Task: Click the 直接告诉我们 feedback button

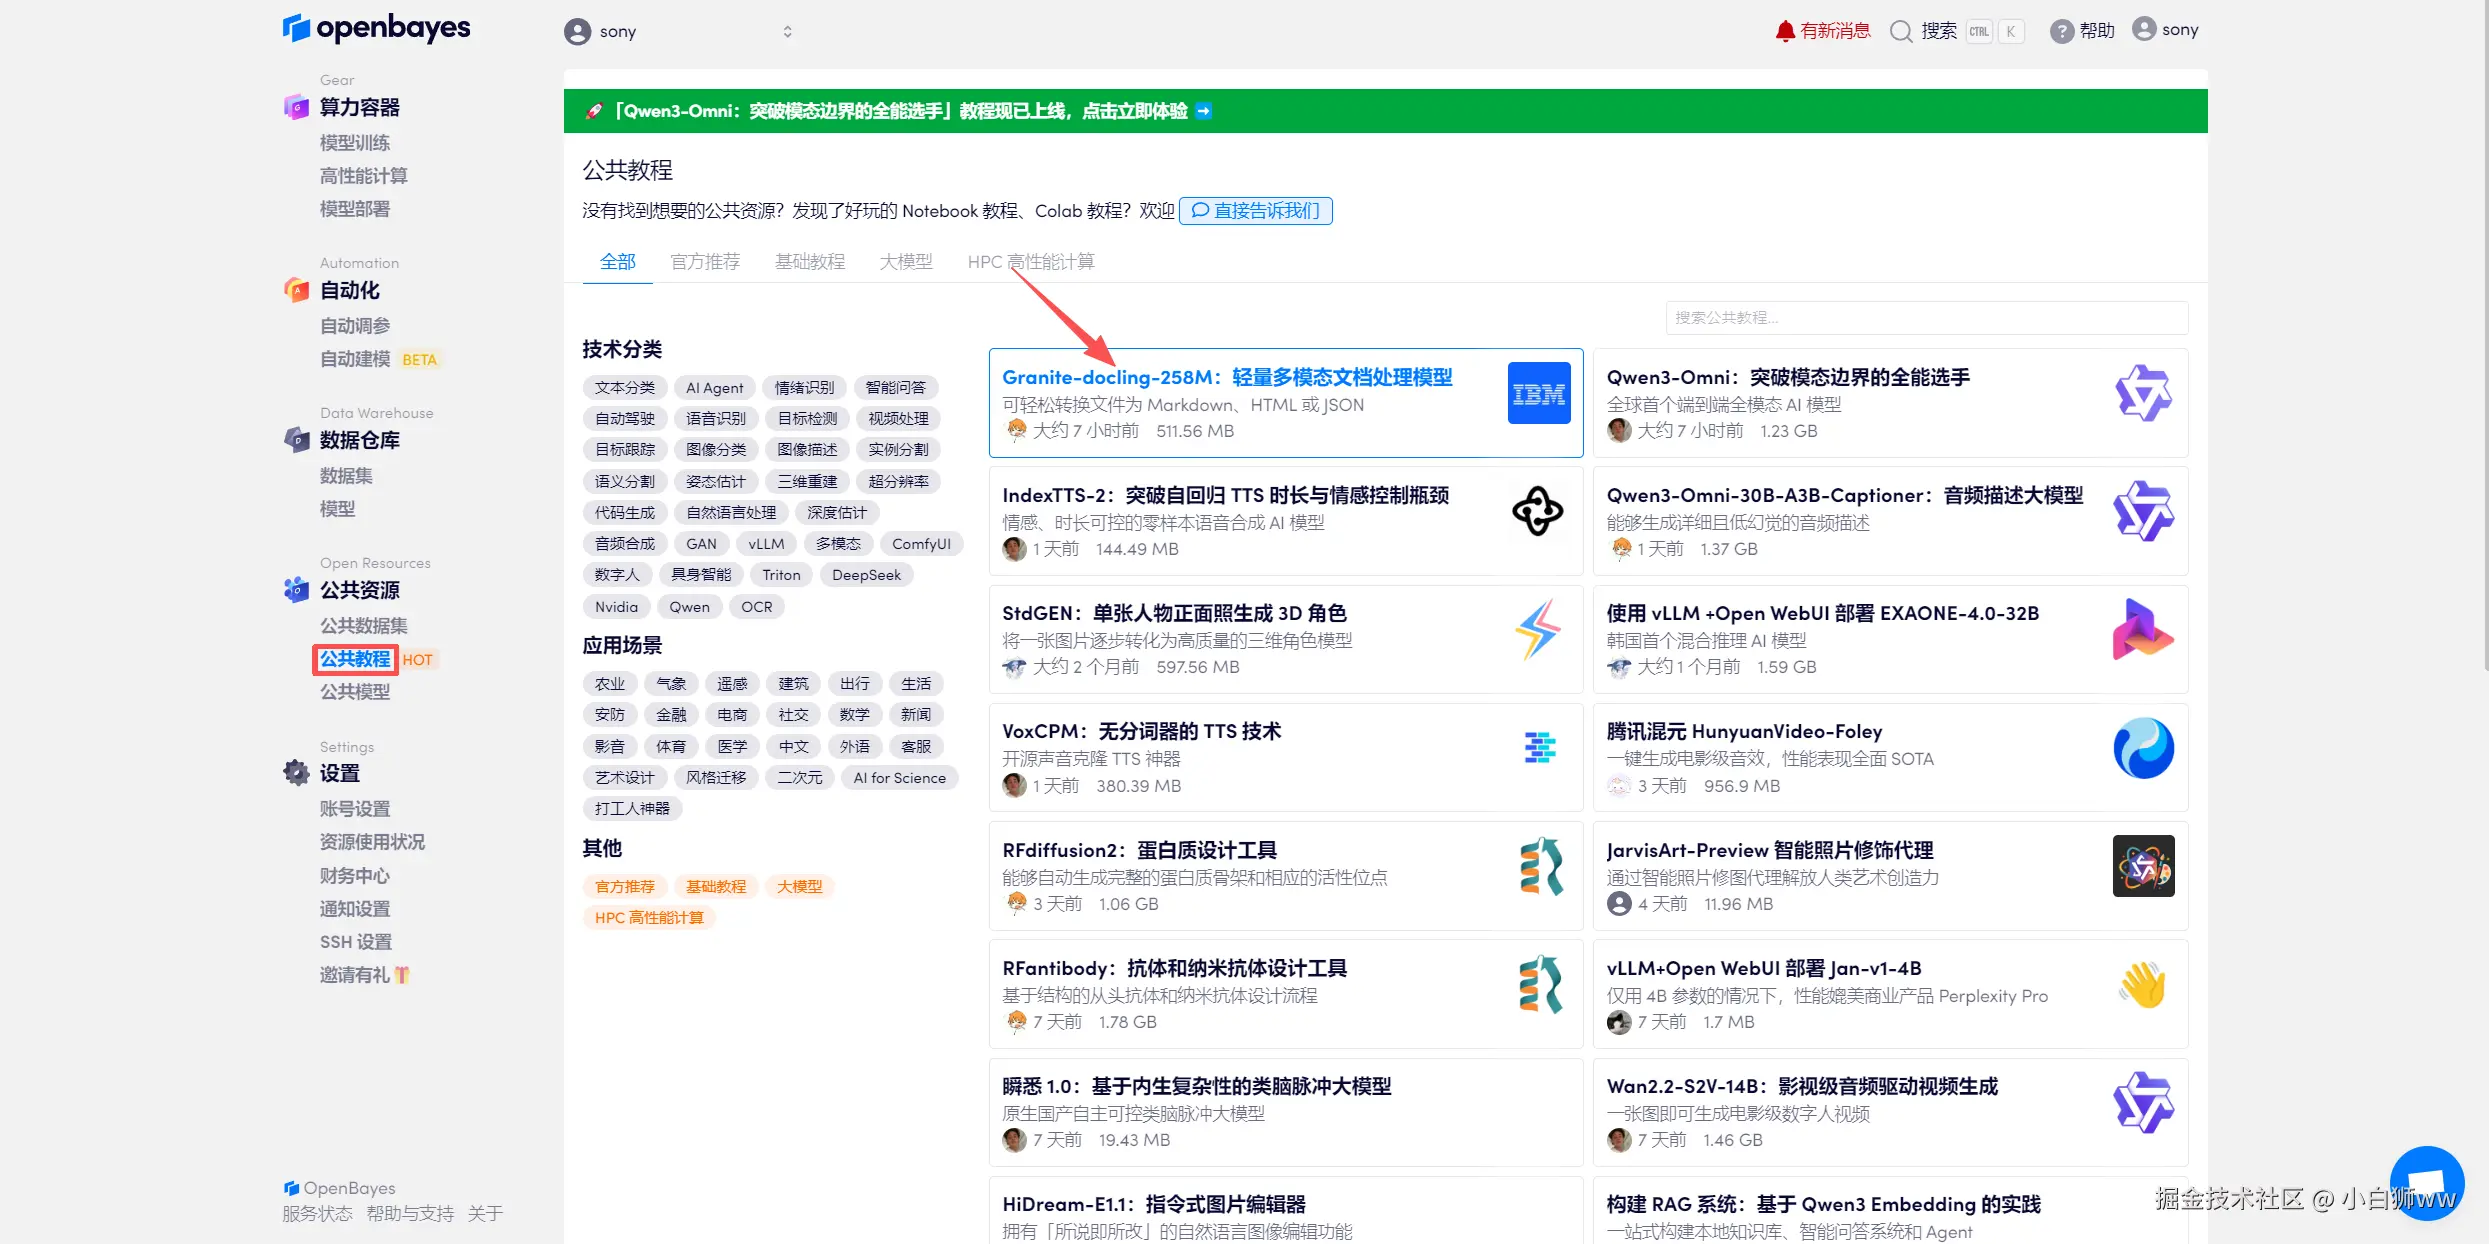Action: pyautogui.click(x=1255, y=211)
